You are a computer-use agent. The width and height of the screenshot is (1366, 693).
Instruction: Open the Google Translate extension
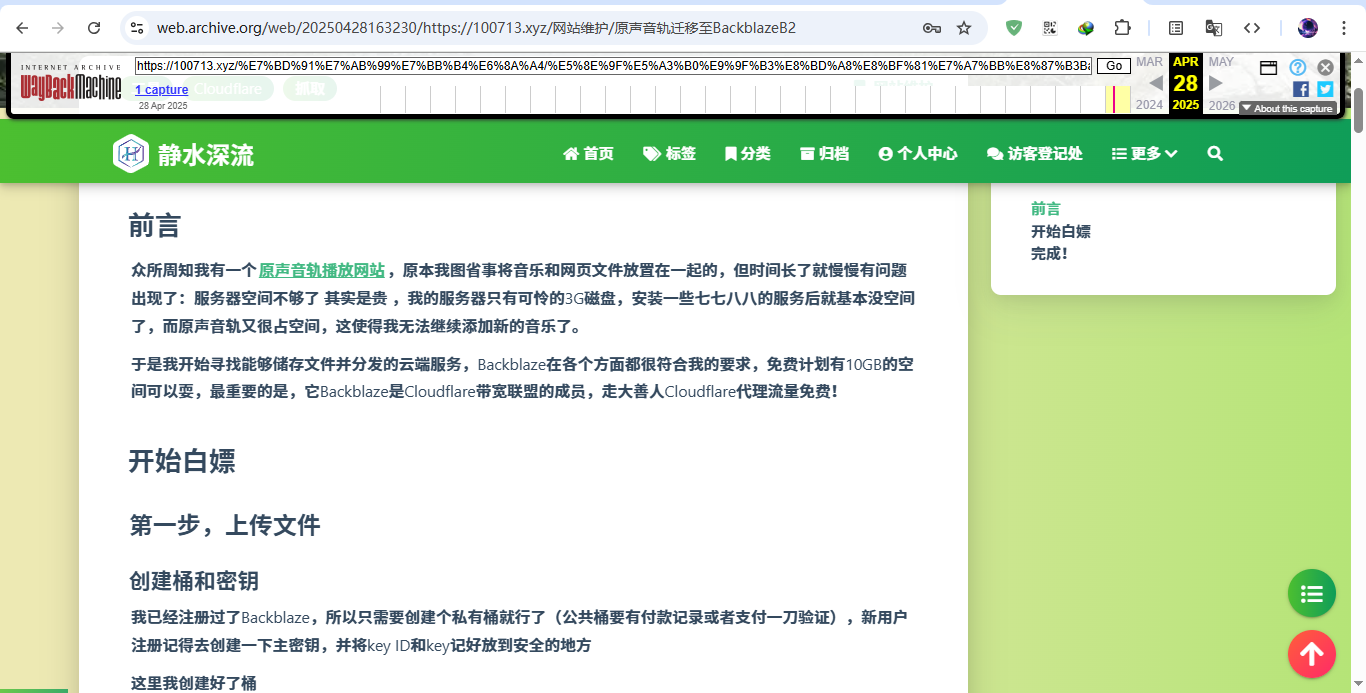[x=1214, y=28]
